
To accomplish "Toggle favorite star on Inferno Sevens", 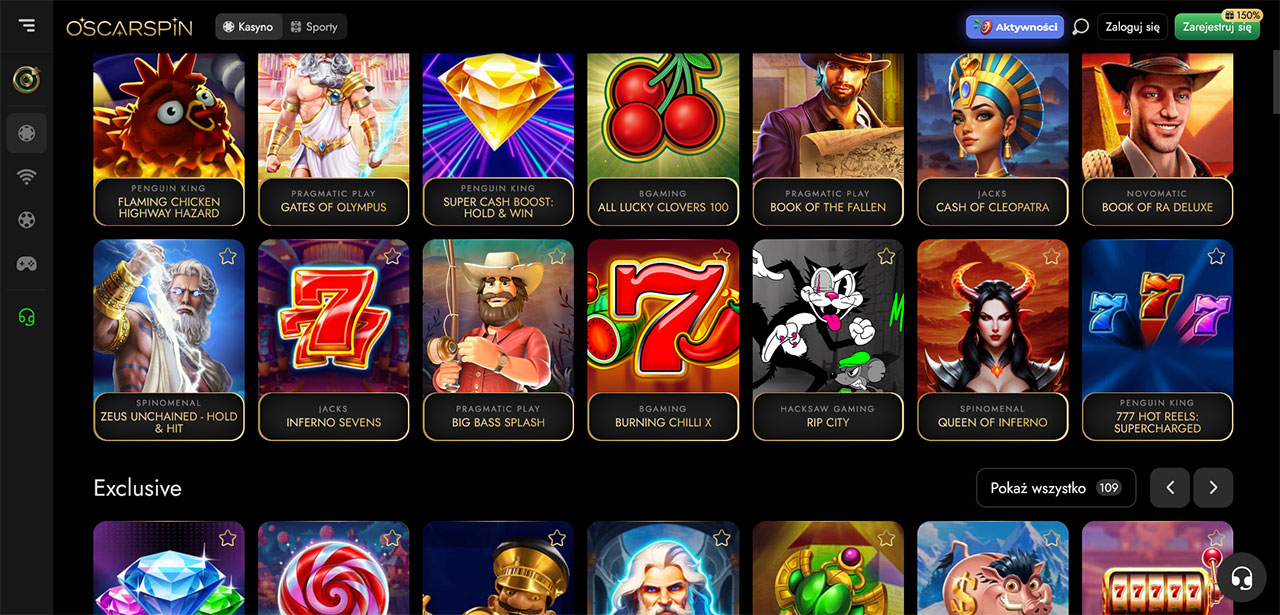I will click(x=392, y=257).
